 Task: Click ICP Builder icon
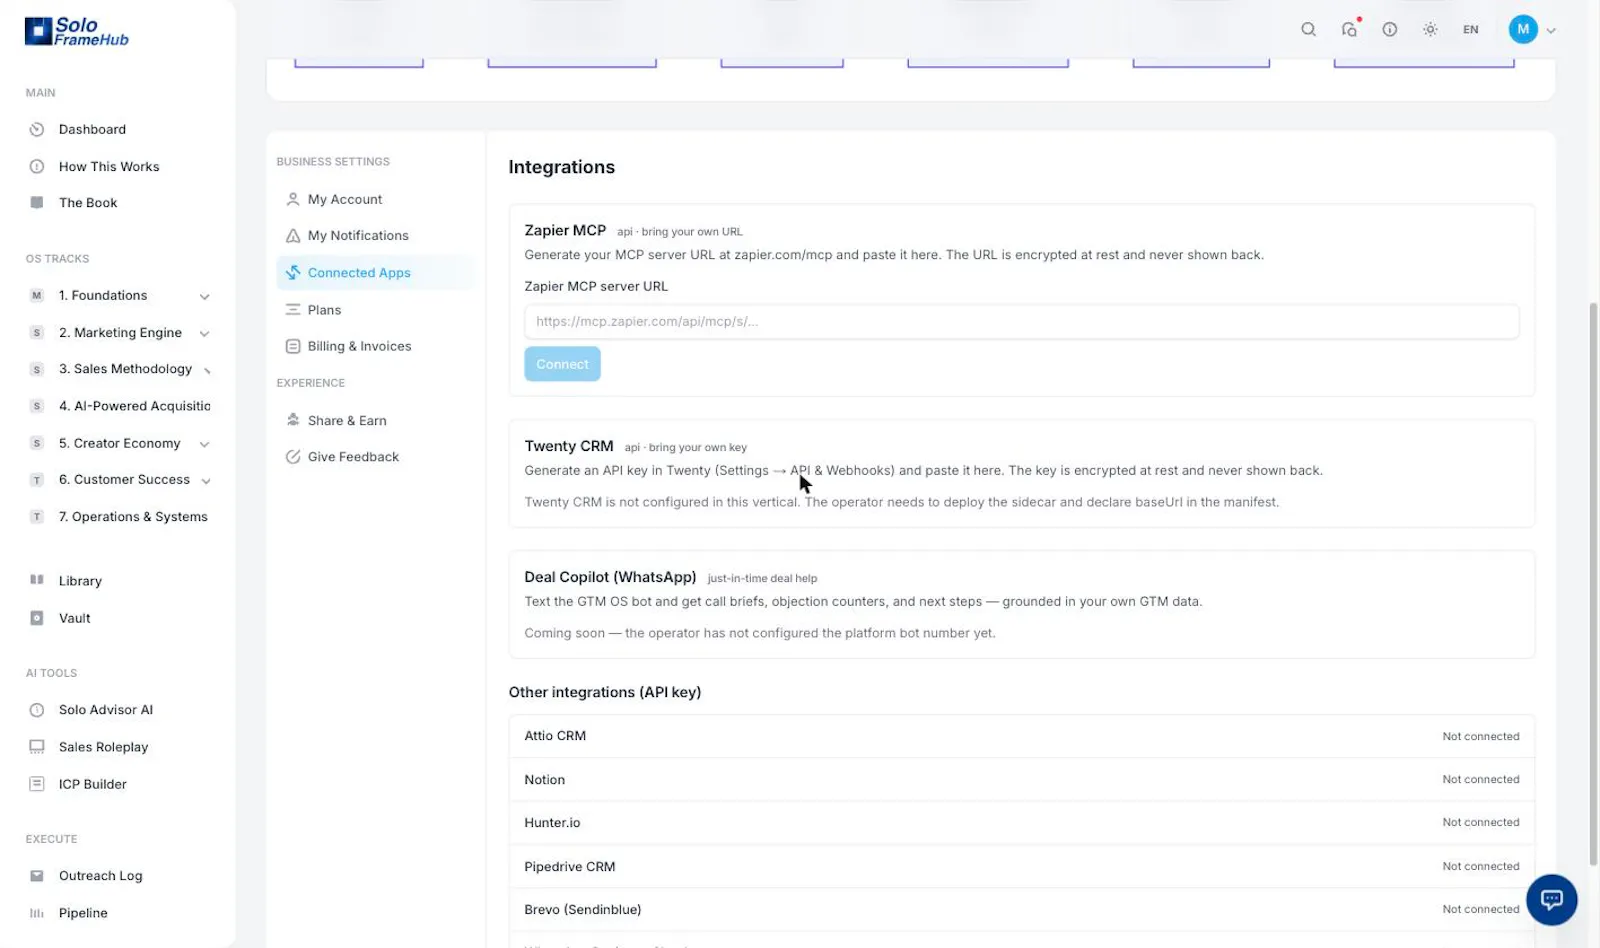[x=37, y=784]
